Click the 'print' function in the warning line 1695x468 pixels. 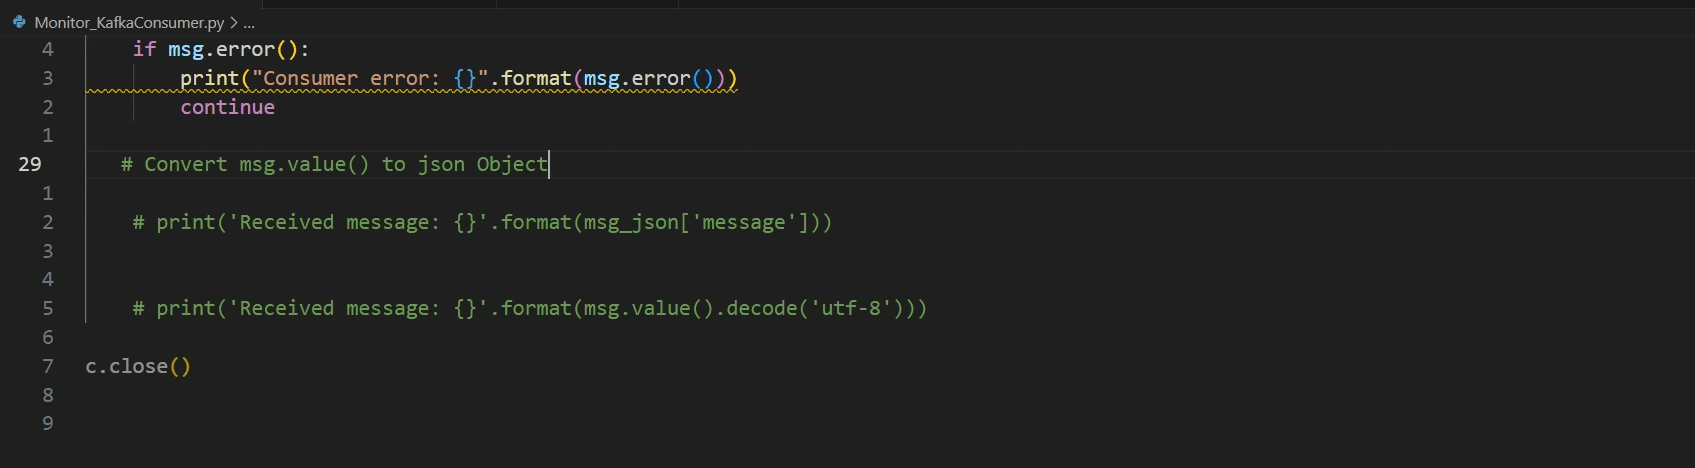pos(209,78)
